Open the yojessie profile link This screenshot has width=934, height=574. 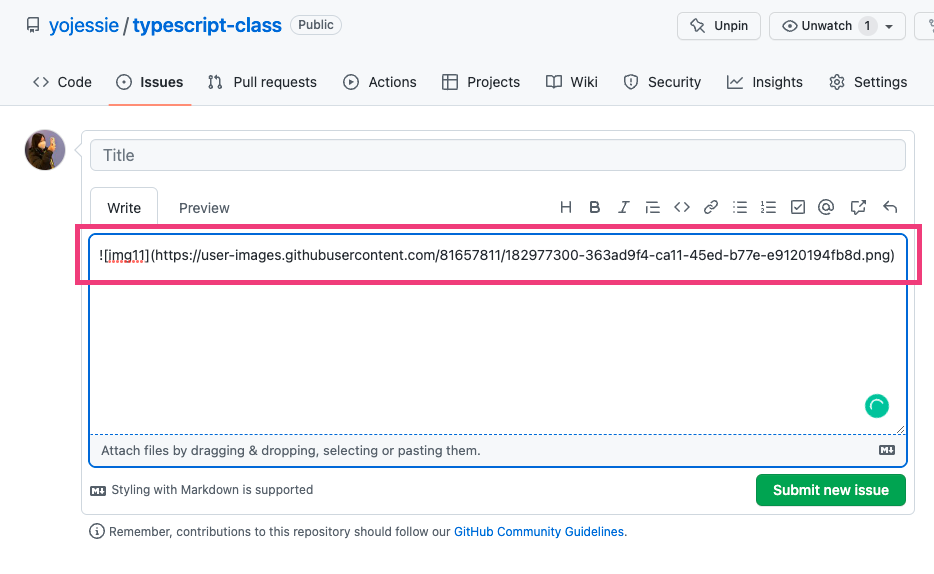tap(84, 25)
